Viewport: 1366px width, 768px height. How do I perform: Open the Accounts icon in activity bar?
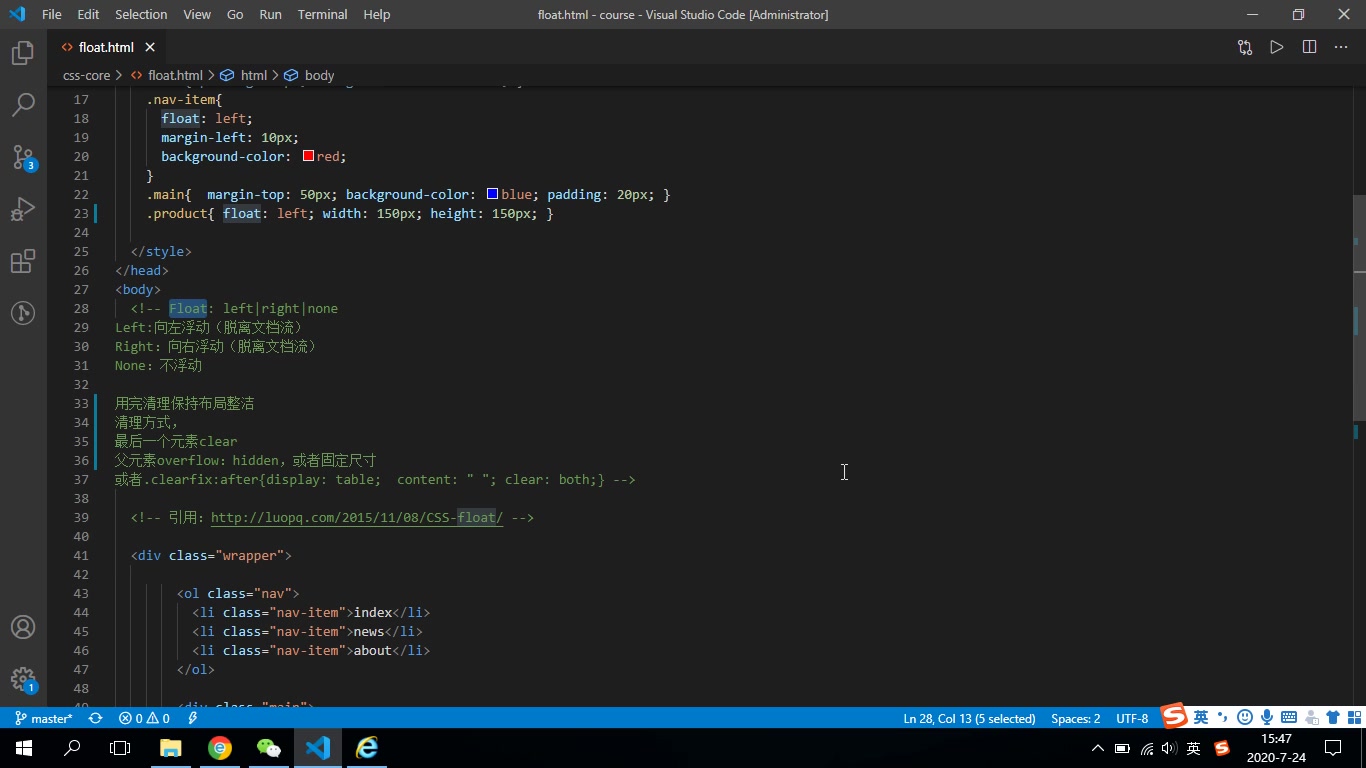click(x=23, y=627)
